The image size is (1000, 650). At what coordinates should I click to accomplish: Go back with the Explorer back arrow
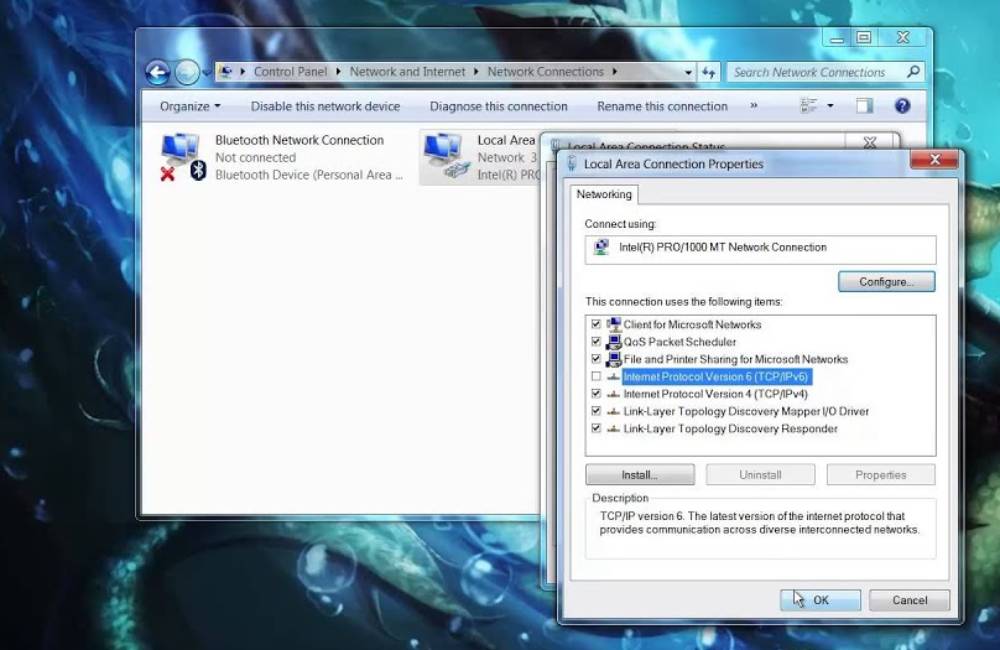pos(158,73)
